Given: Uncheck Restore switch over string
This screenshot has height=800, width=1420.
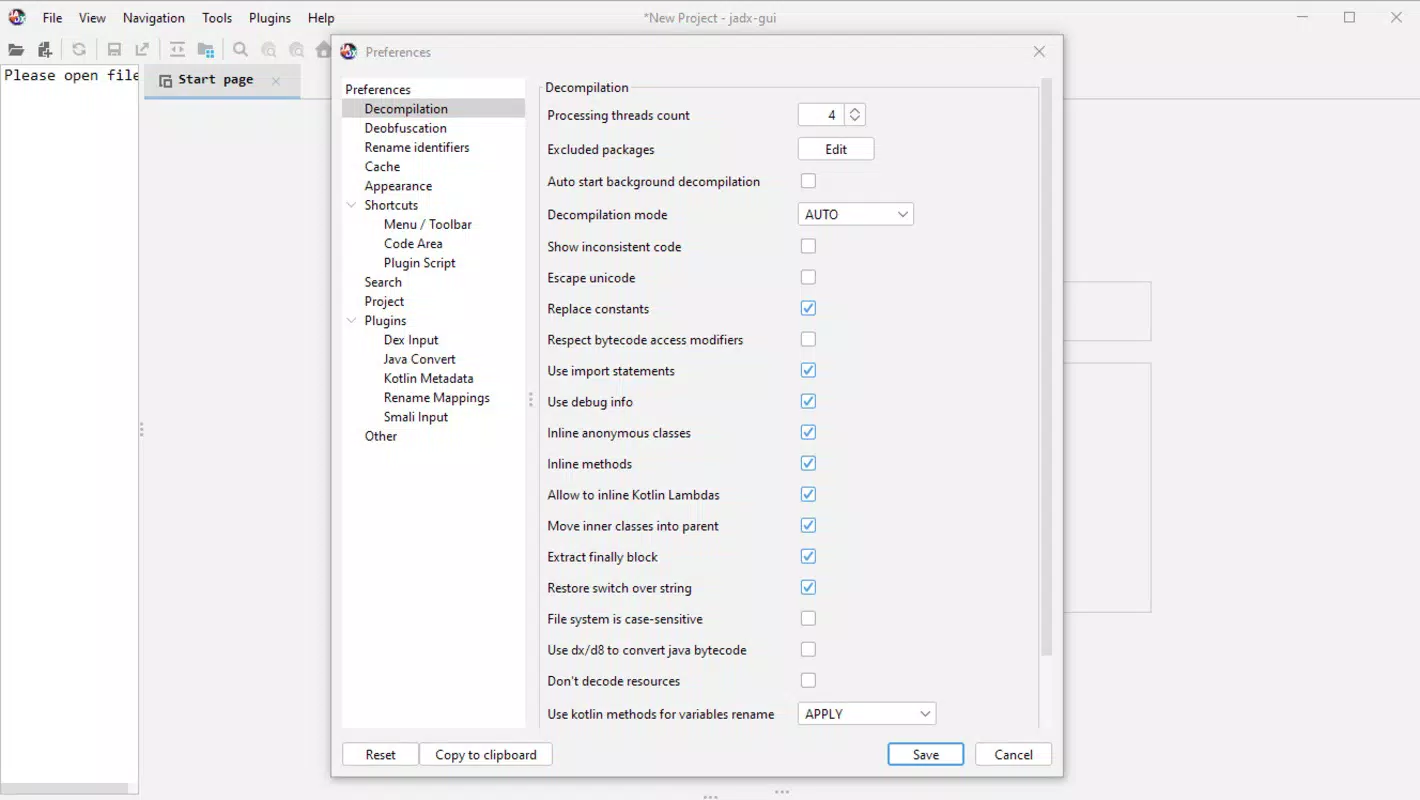Looking at the screenshot, I should 808,587.
